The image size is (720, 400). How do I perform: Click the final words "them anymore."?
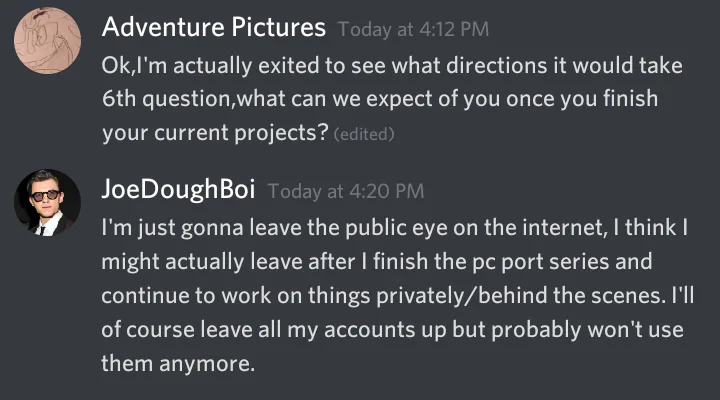179,364
